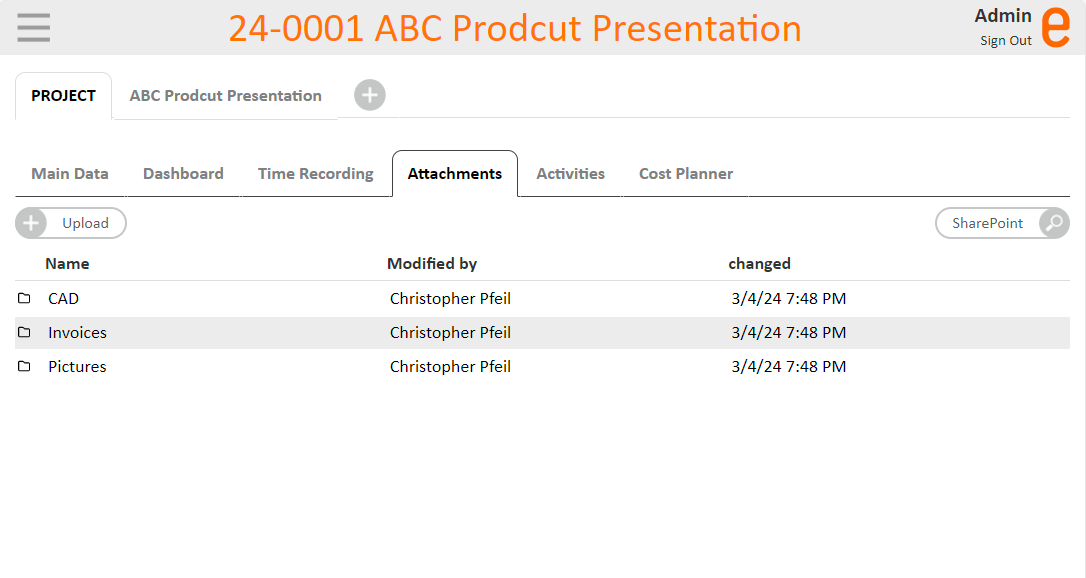Go to the Time Recording tab
The width and height of the screenshot is (1086, 578).
pyautogui.click(x=315, y=173)
